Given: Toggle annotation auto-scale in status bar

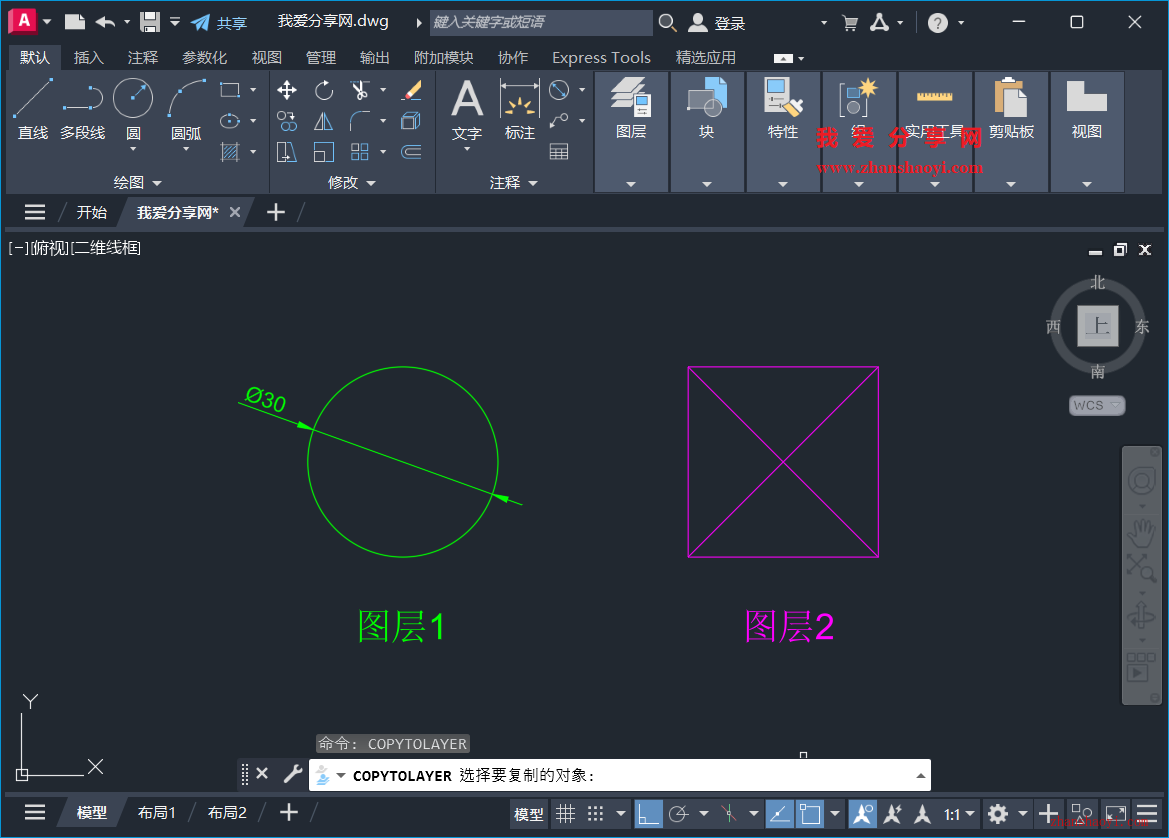Looking at the screenshot, I should 892,813.
